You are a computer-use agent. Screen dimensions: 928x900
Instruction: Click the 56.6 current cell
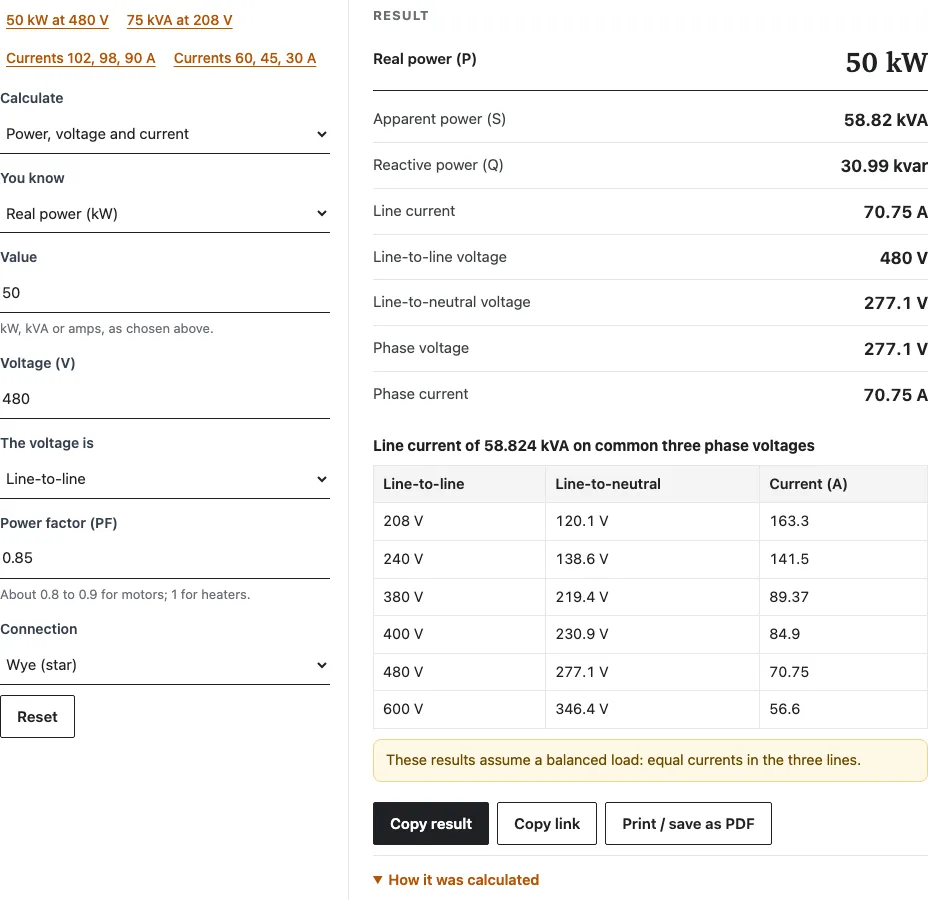pos(843,709)
